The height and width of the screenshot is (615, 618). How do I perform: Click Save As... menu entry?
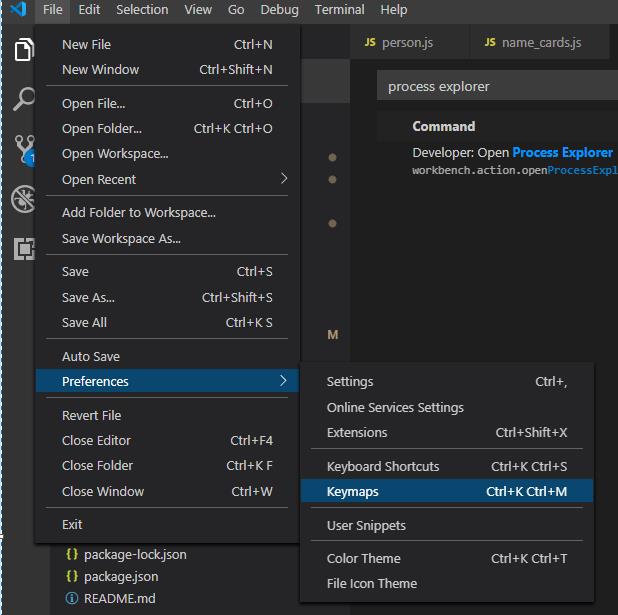tap(167, 297)
